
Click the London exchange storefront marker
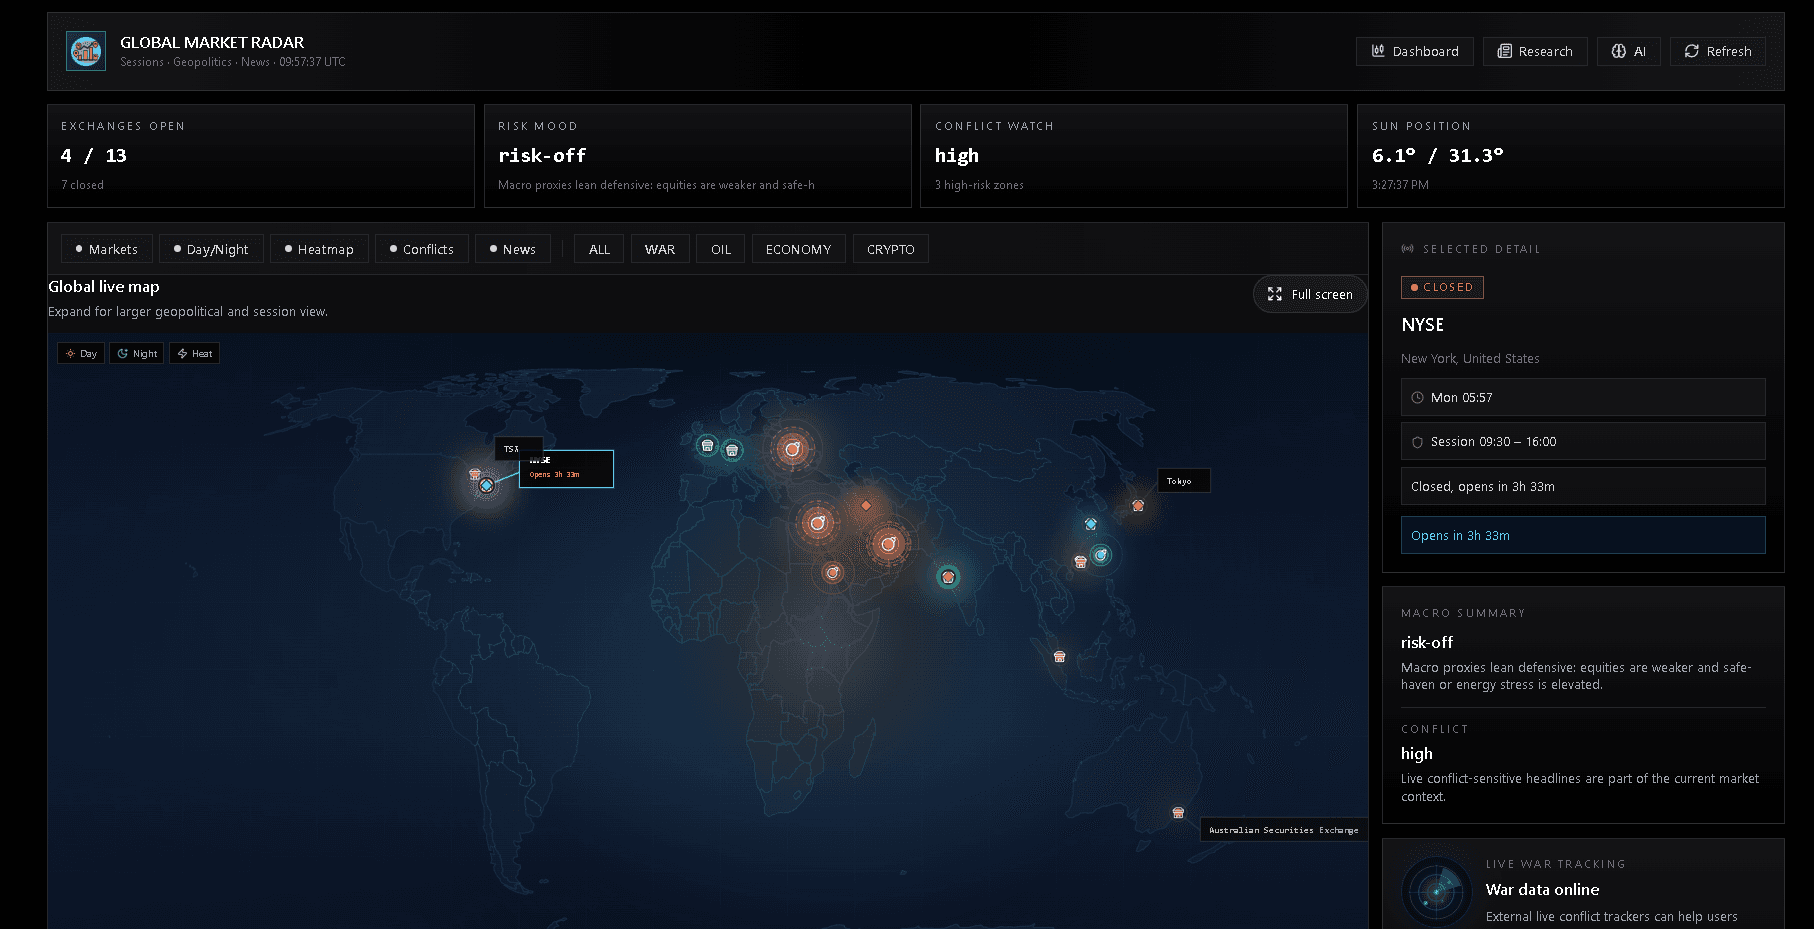click(x=708, y=446)
